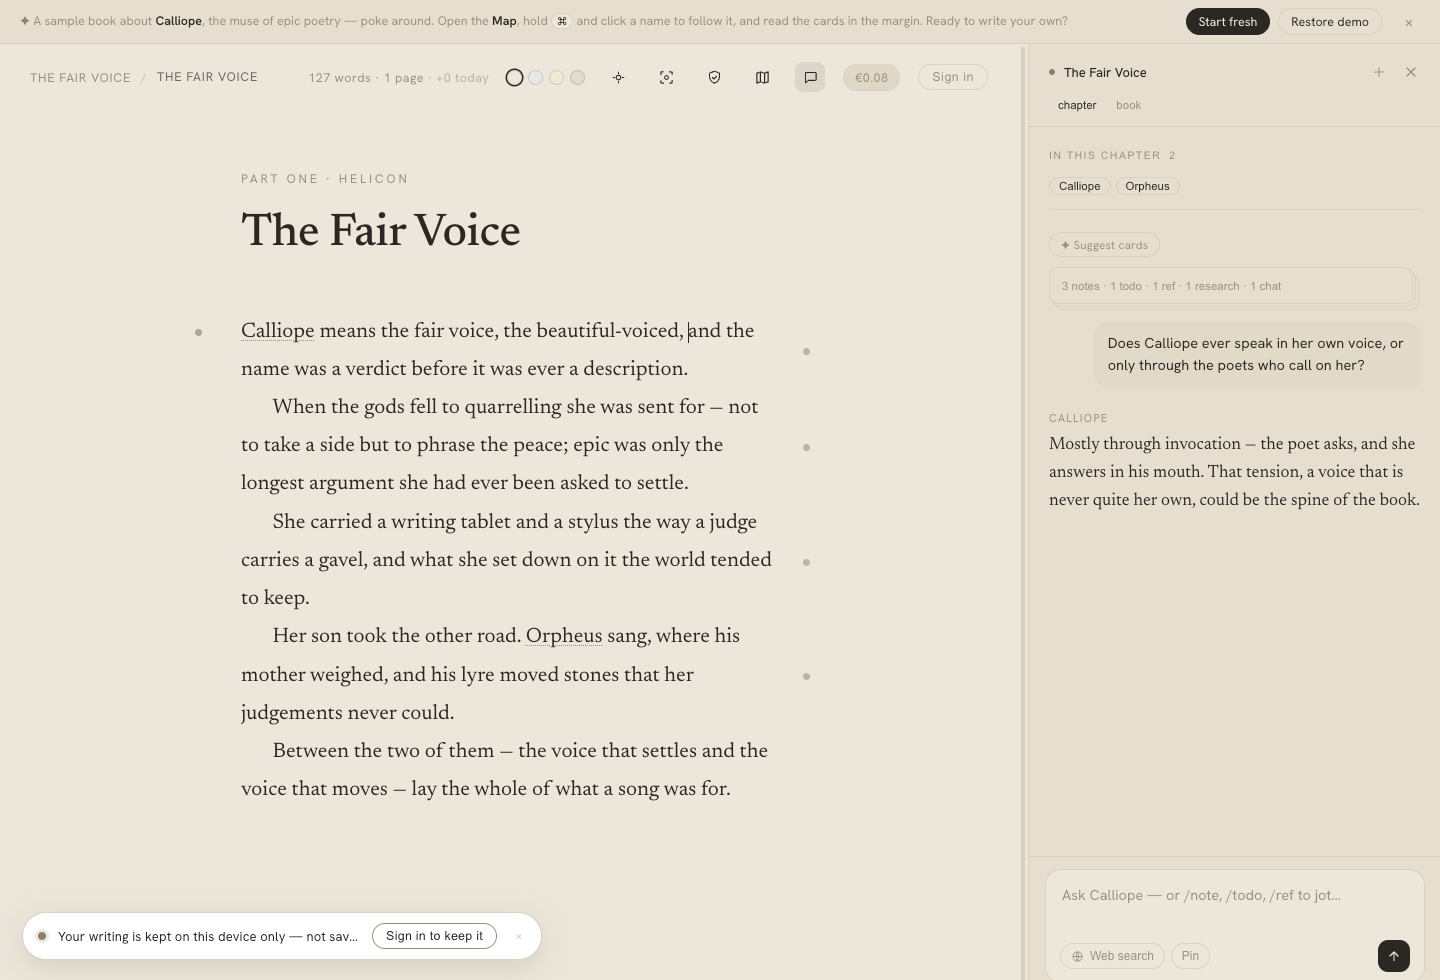
Task: Click first THE FAIR VOICE breadcrumb
Action: pyautogui.click(x=80, y=77)
